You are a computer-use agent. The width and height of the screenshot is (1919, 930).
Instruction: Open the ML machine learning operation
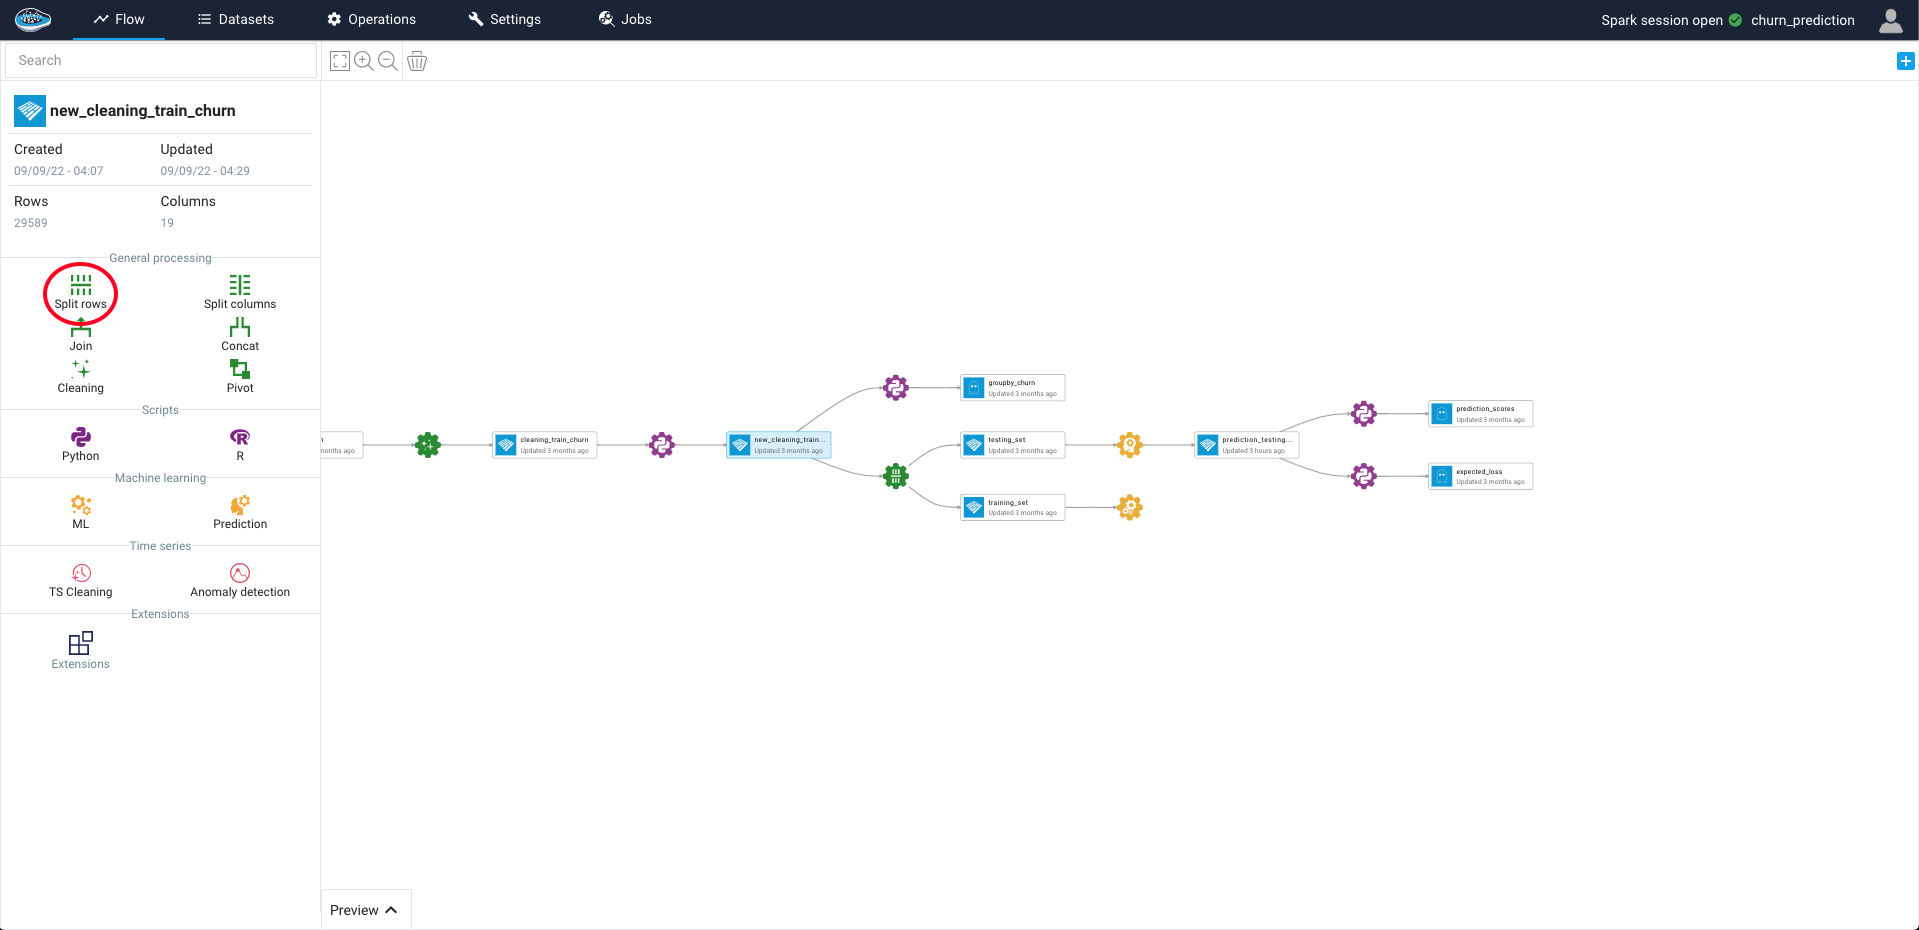[x=80, y=511]
